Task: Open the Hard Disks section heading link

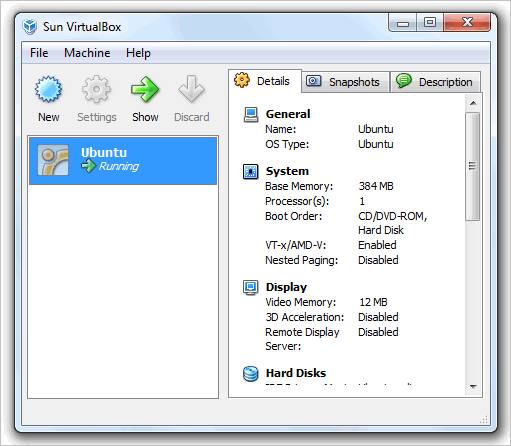Action: coord(296,373)
